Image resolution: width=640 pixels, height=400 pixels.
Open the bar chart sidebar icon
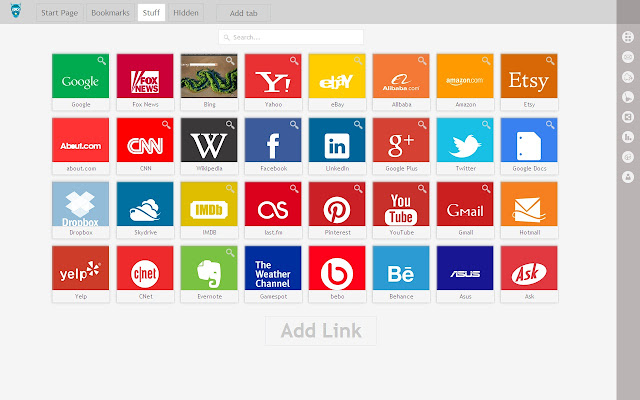[x=628, y=137]
